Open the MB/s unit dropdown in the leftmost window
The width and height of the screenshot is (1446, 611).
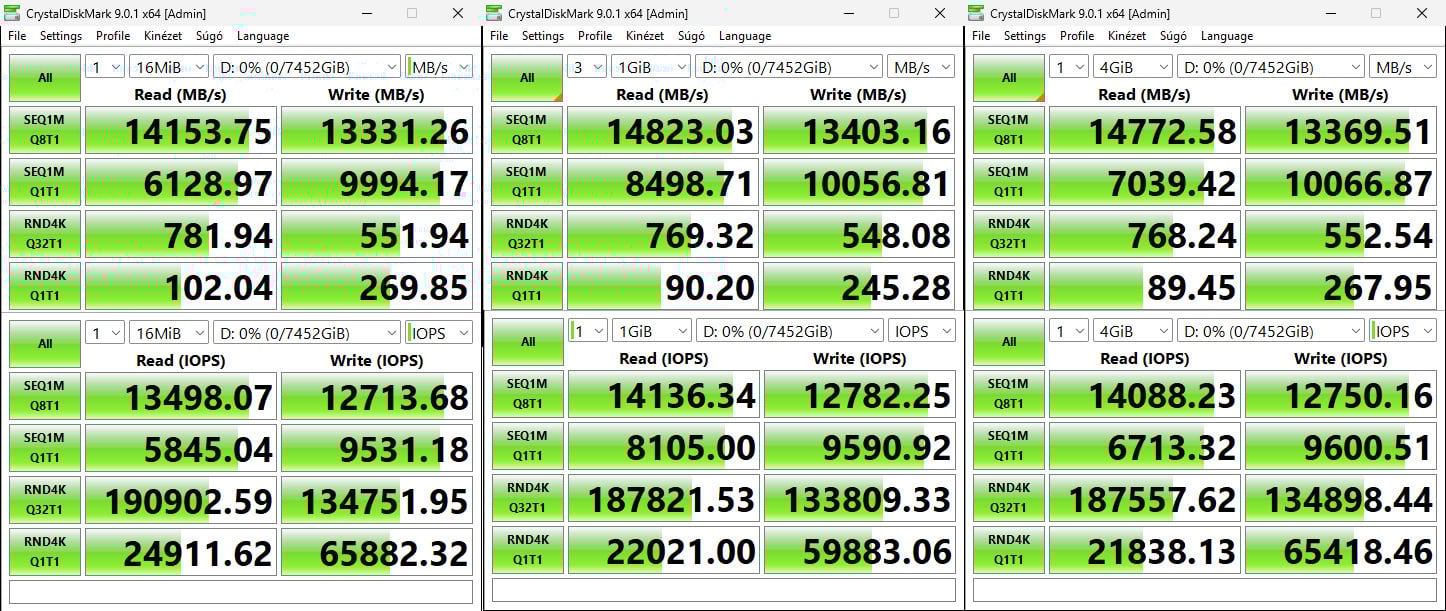[x=439, y=67]
